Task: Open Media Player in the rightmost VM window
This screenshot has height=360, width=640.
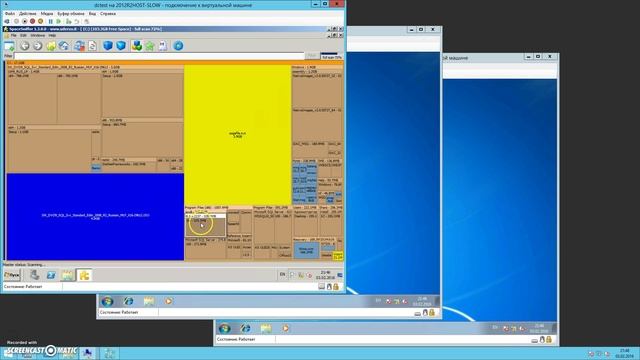Action: [285, 328]
